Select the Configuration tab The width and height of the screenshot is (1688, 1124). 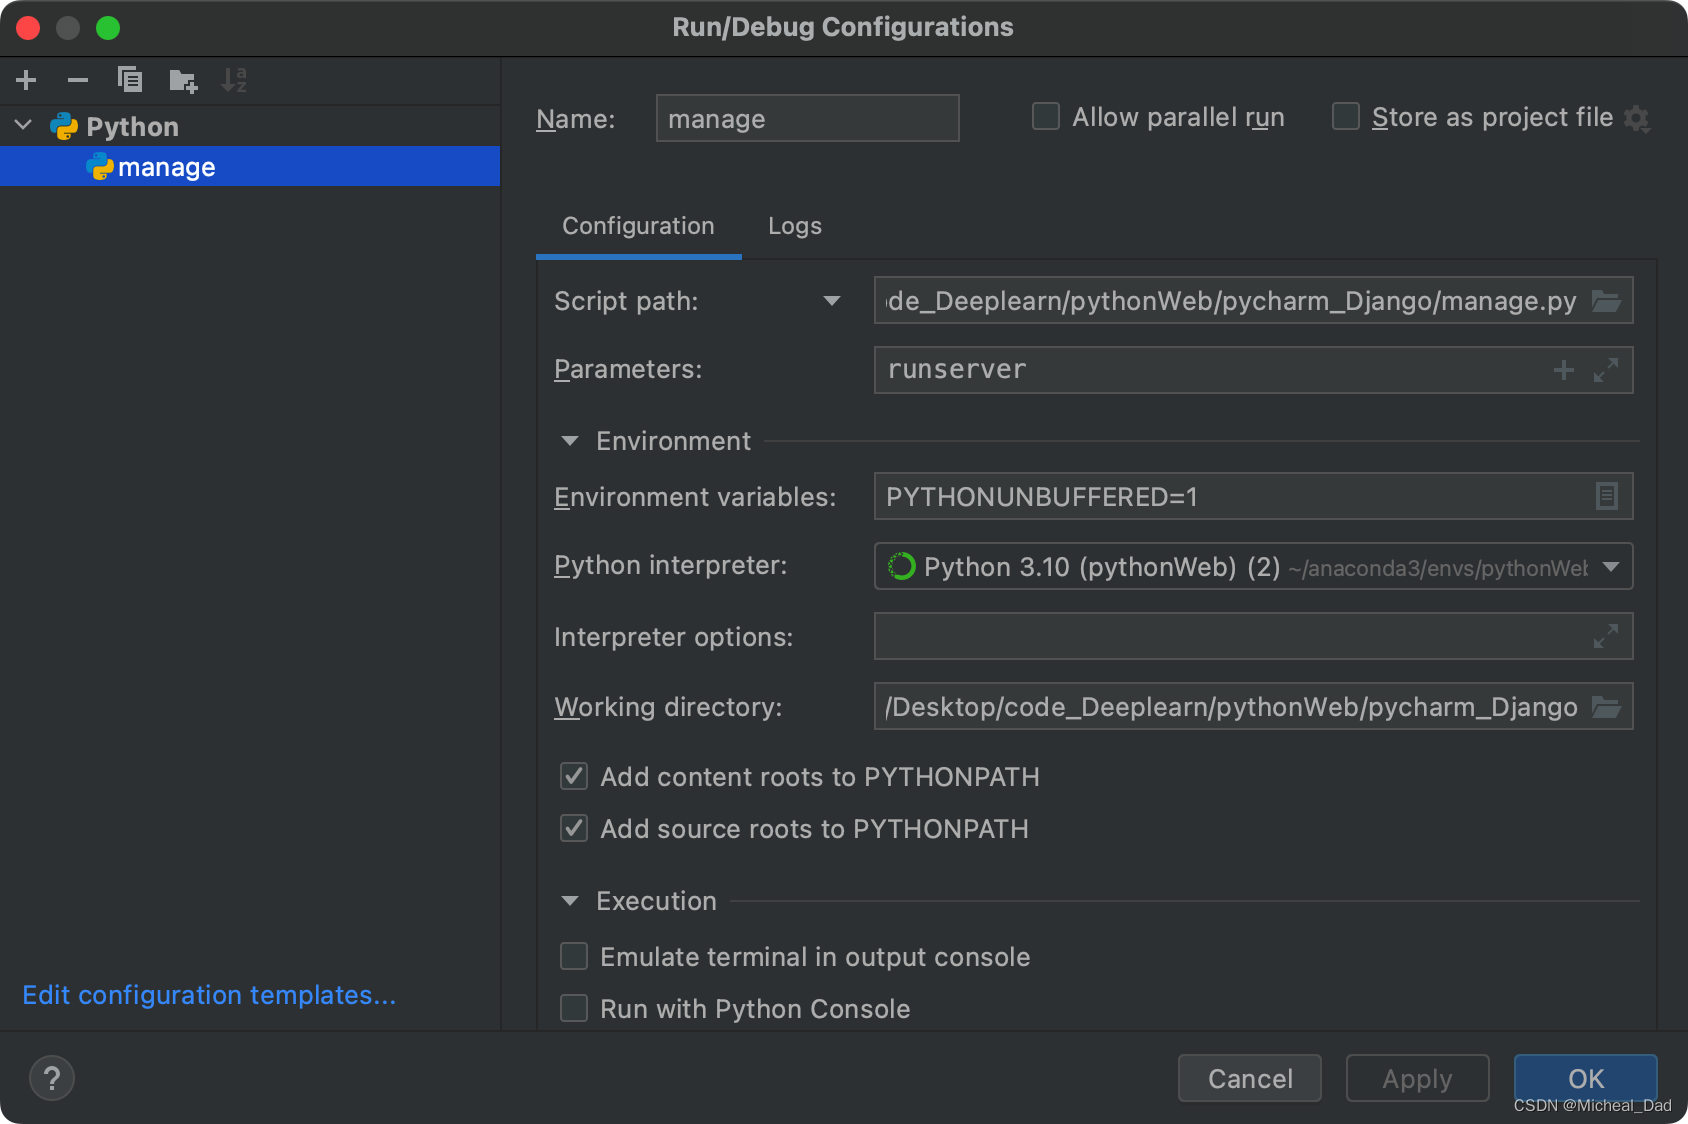coord(638,226)
